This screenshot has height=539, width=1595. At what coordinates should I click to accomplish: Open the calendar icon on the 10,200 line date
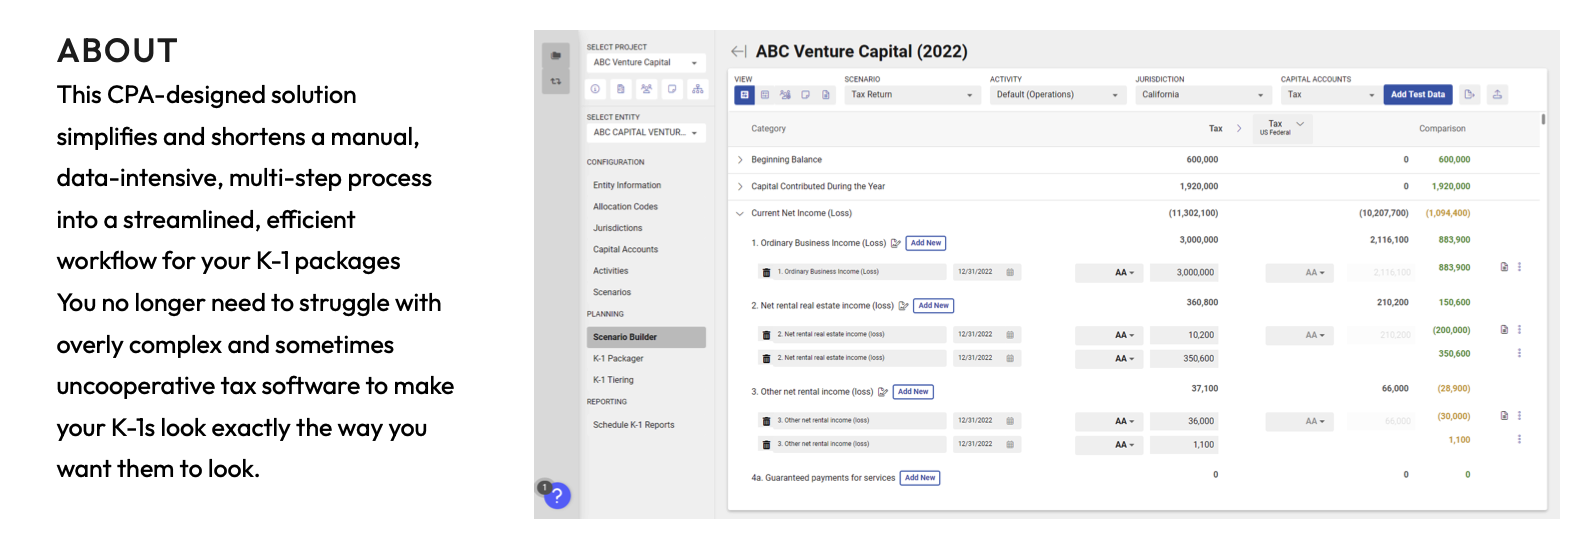point(1010,335)
